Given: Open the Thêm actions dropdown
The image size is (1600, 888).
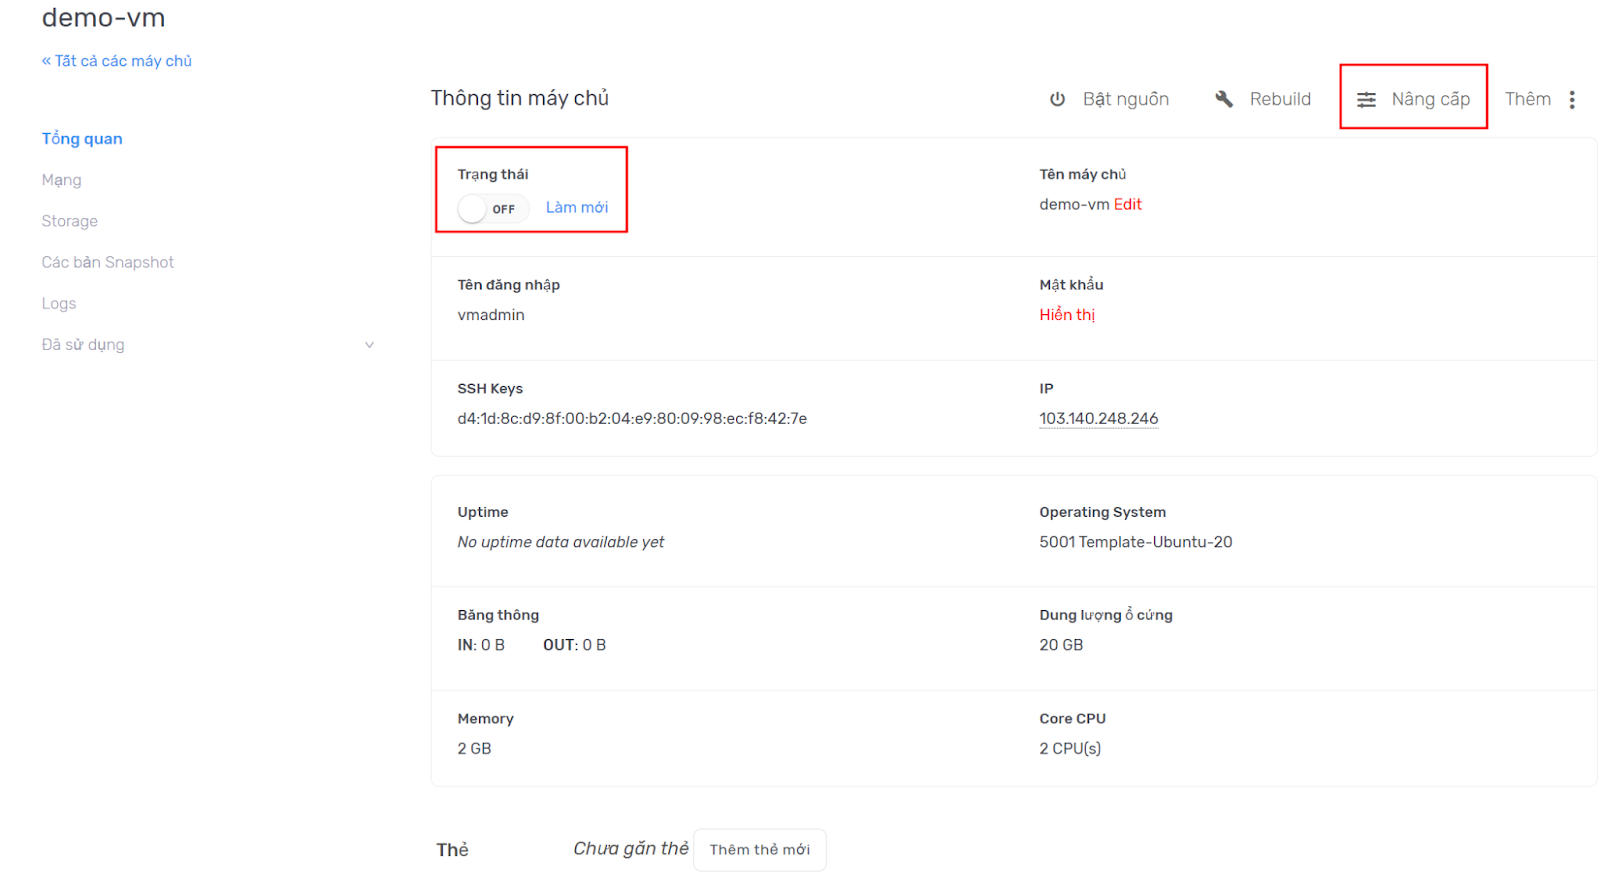Looking at the screenshot, I should click(1527, 99).
